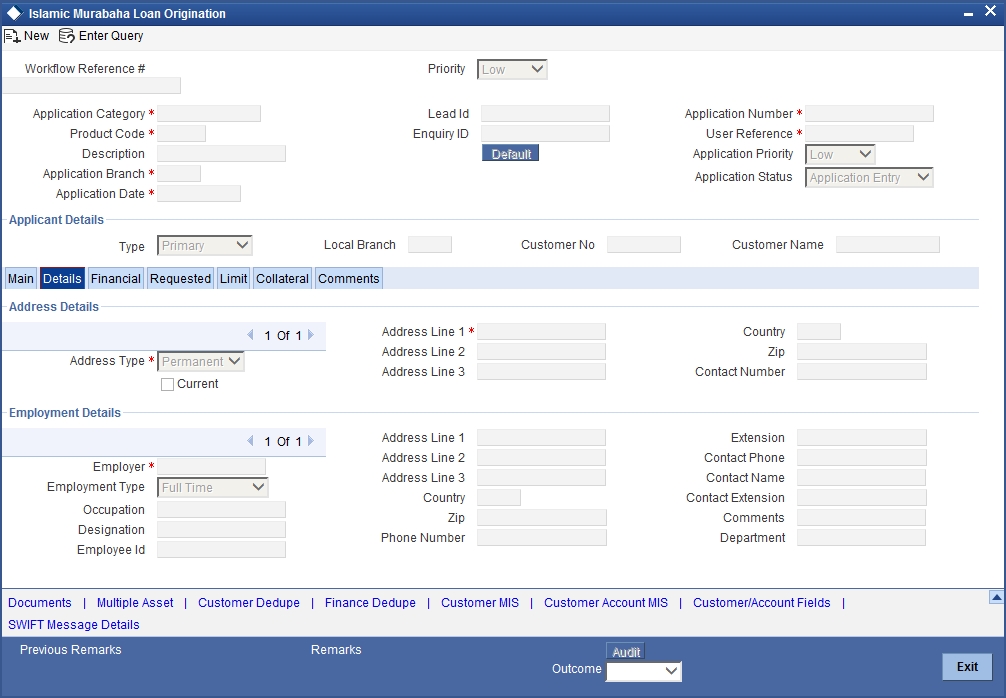Viewport: 1006px width, 698px height.
Task: Open the Finance Dedupe link
Action: 370,602
